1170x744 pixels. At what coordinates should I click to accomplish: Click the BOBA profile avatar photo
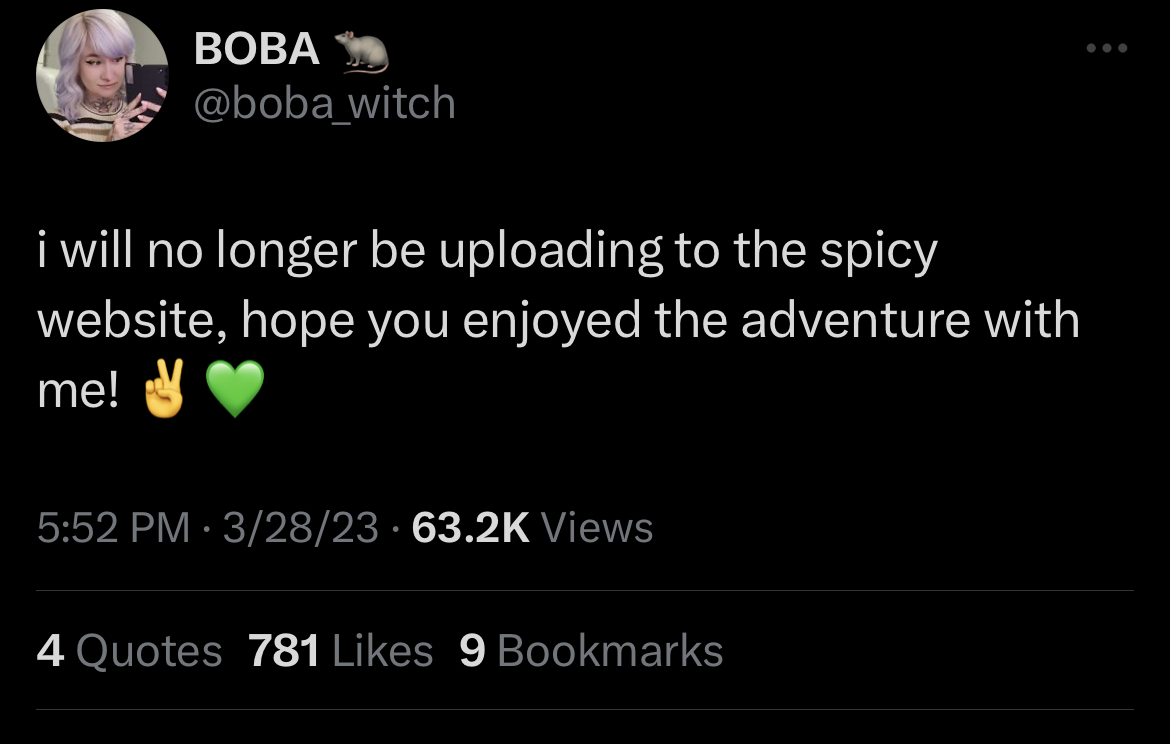[102, 75]
